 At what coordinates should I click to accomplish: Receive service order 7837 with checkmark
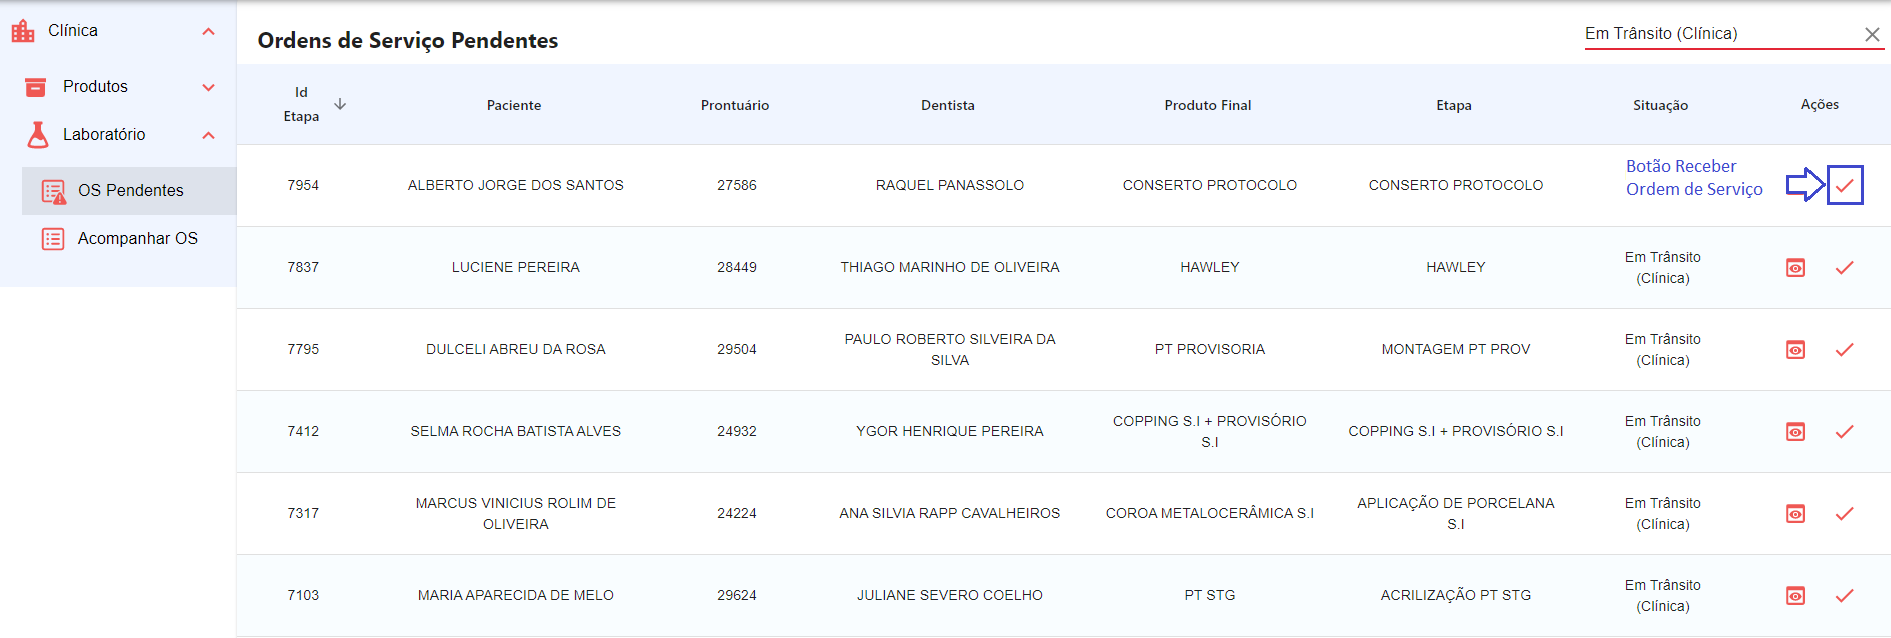click(x=1845, y=268)
